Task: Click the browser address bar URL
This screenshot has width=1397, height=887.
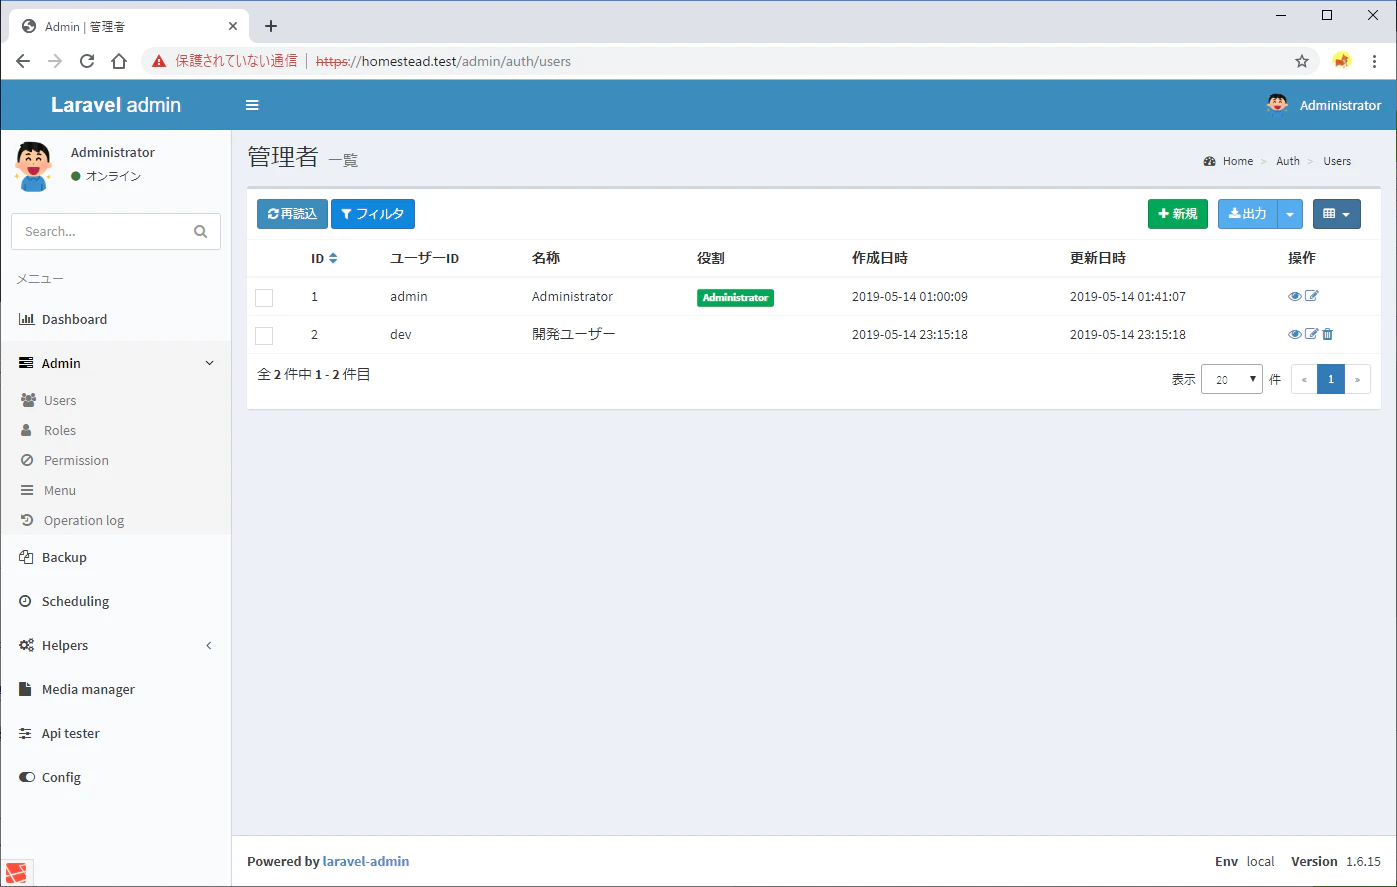Action: click(443, 61)
